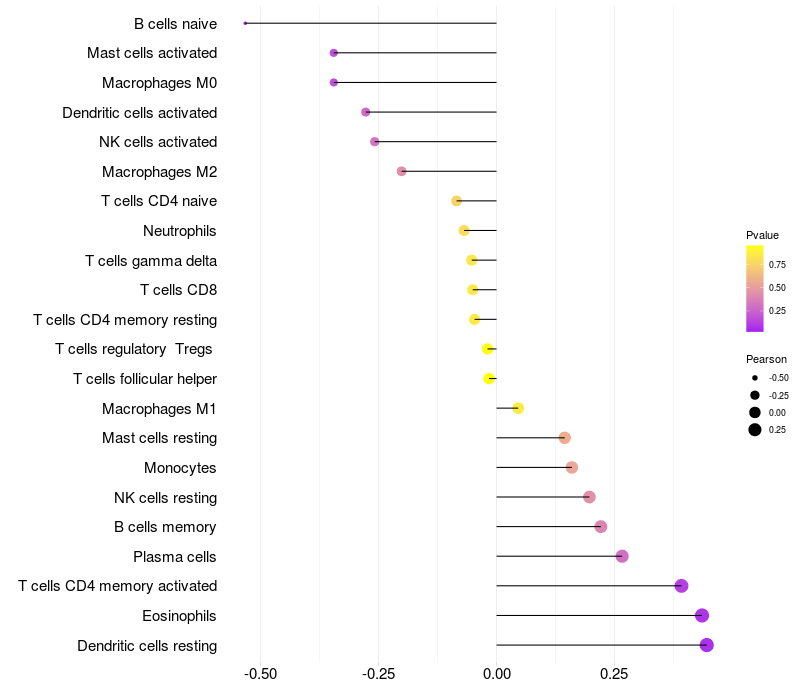
Task: Click the Pvalue gradient color bar
Action: pyautogui.click(x=755, y=288)
